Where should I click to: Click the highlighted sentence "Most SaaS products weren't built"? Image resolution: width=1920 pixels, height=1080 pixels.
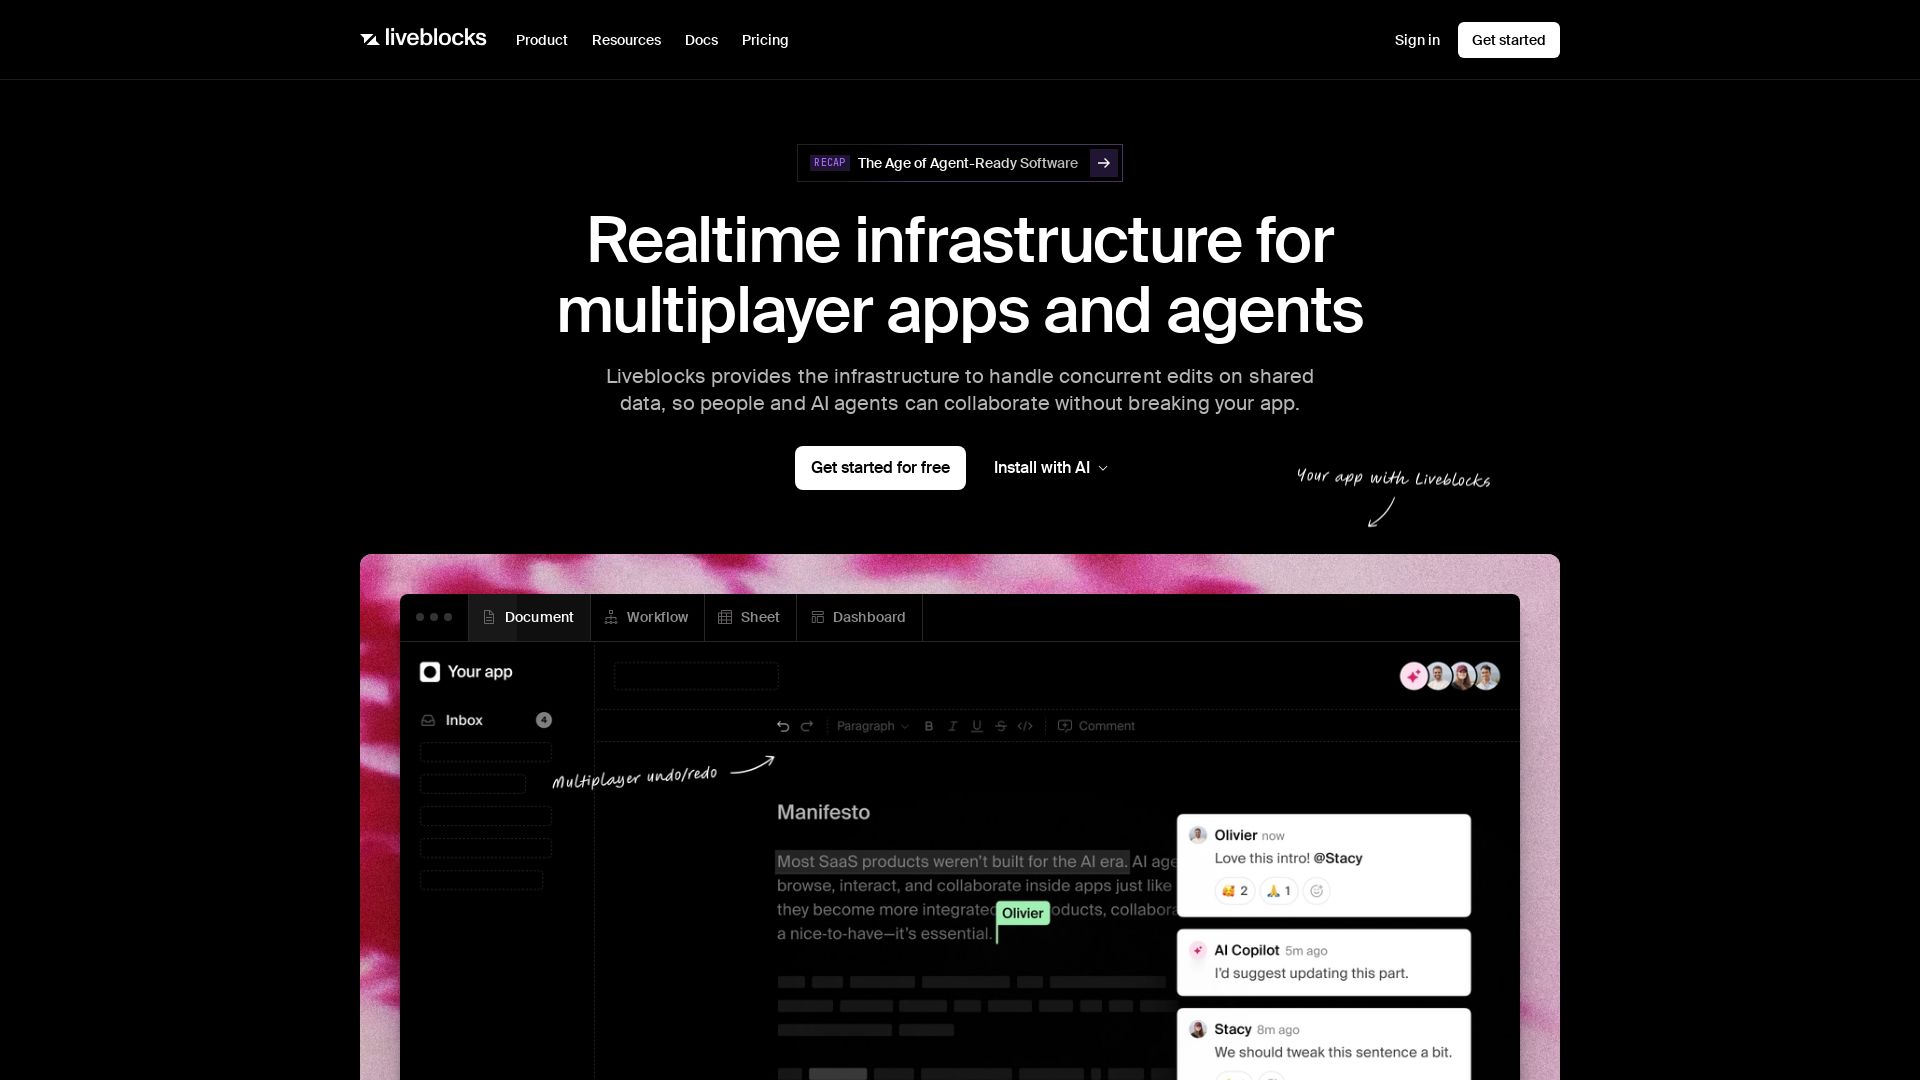click(x=952, y=861)
